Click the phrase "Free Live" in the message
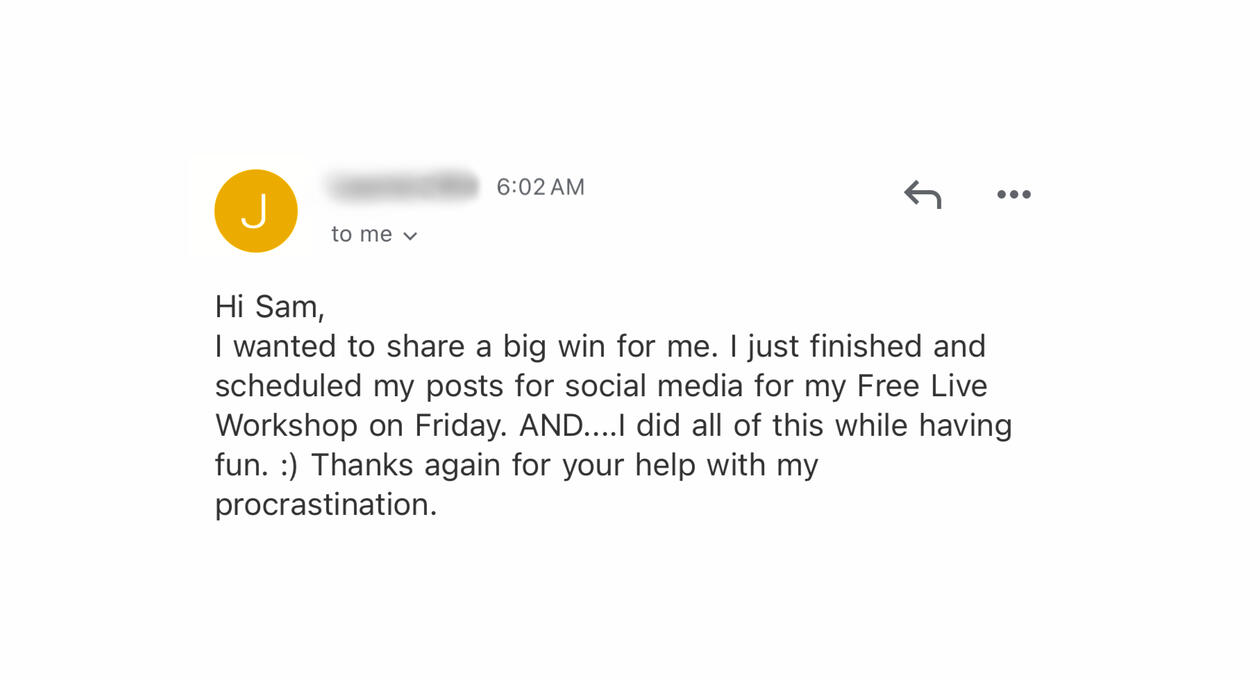 [922, 386]
